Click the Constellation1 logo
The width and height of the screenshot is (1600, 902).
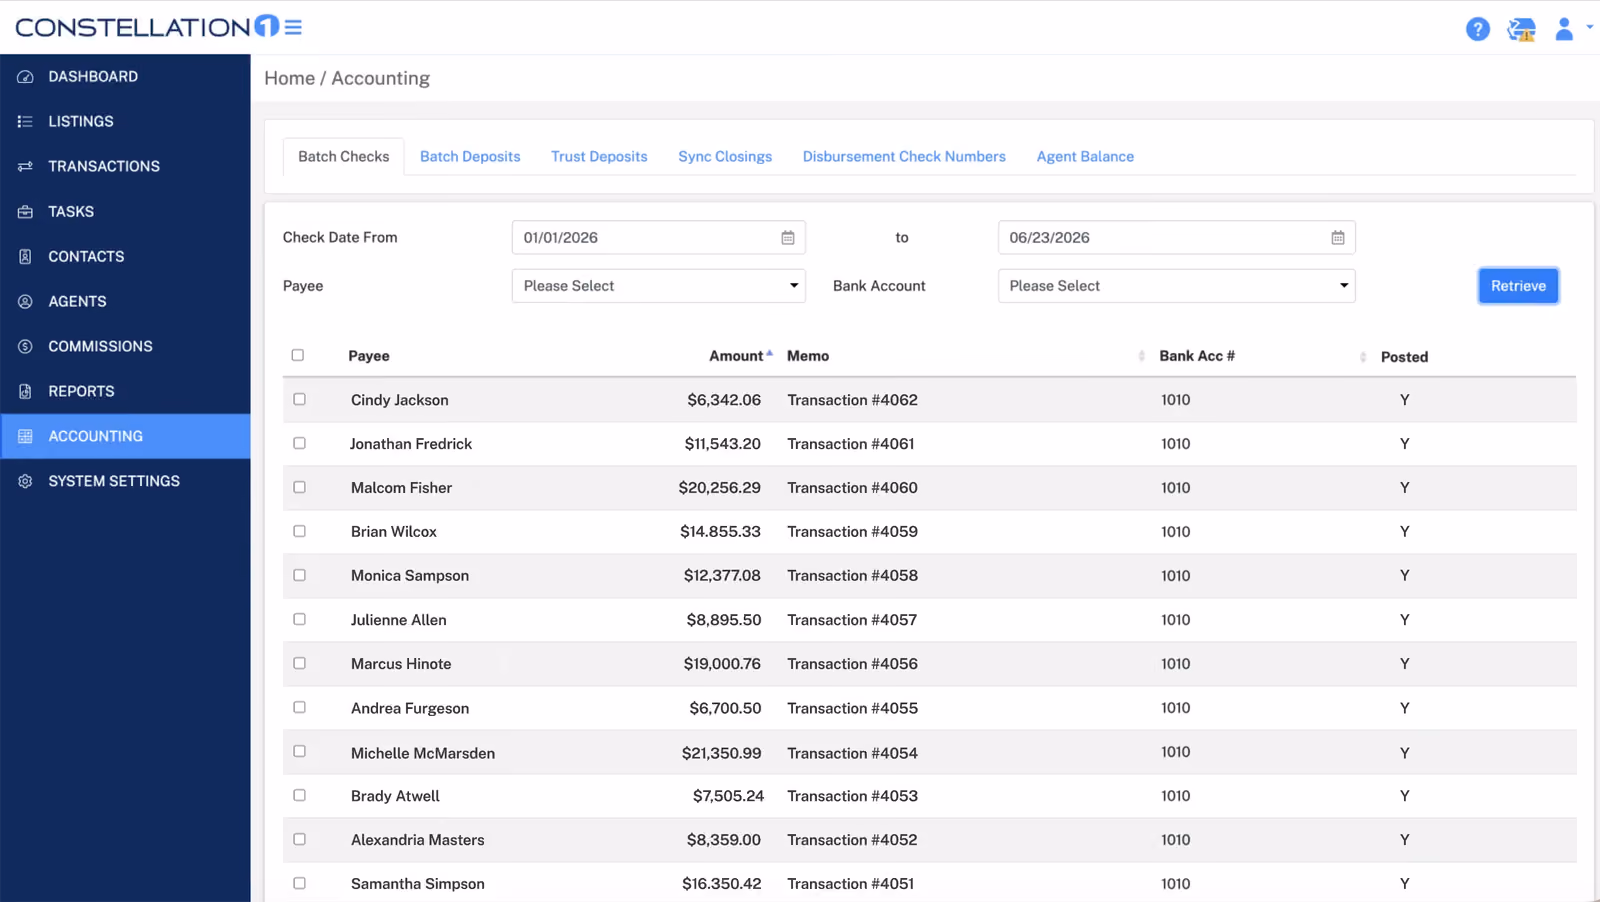(x=147, y=27)
